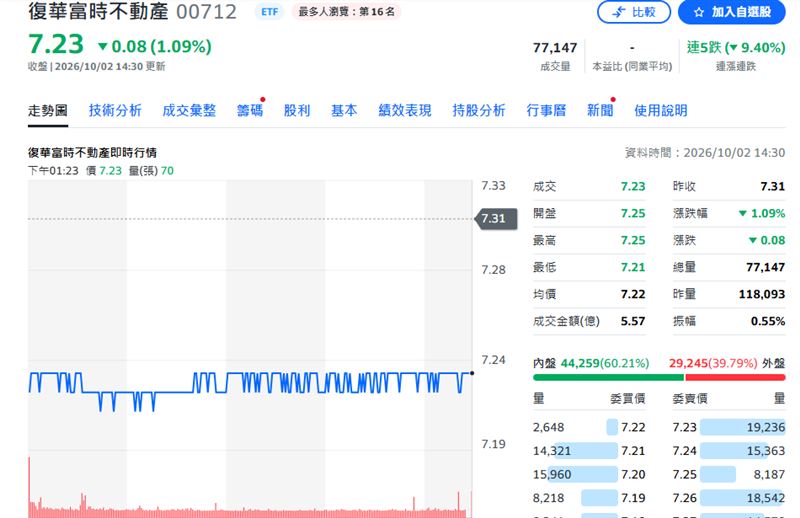Click the 最低 value 7.21
This screenshot has width=800, height=518.
point(633,267)
